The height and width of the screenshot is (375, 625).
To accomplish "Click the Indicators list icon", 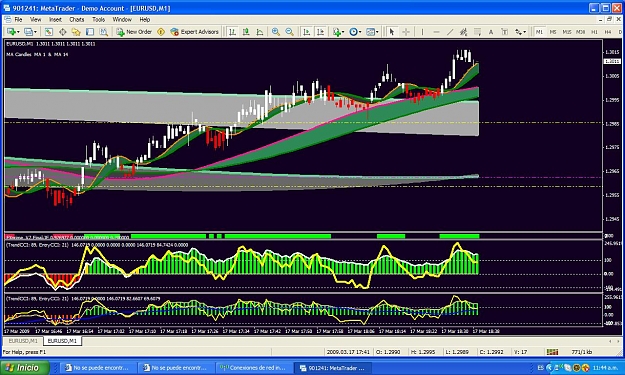I will [336, 32].
